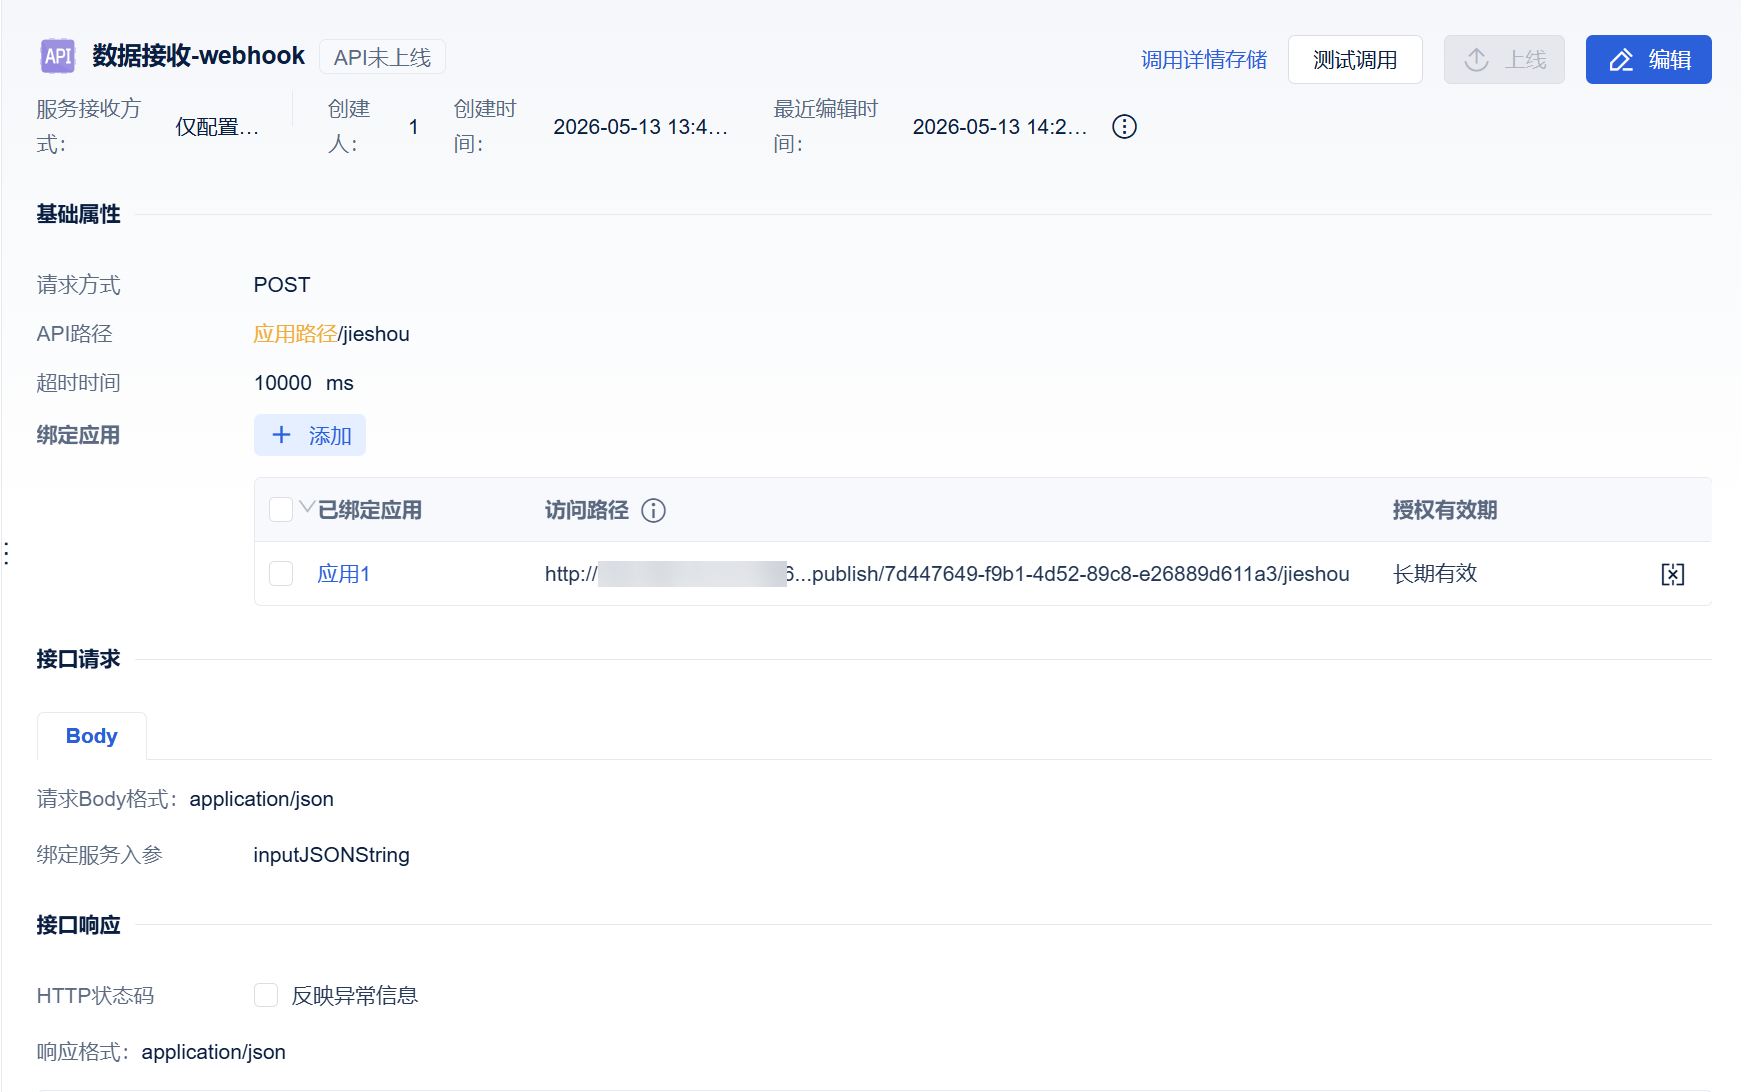Expand truncated 最近编辑时间 value
1741x1092 pixels.
pos(1000,127)
